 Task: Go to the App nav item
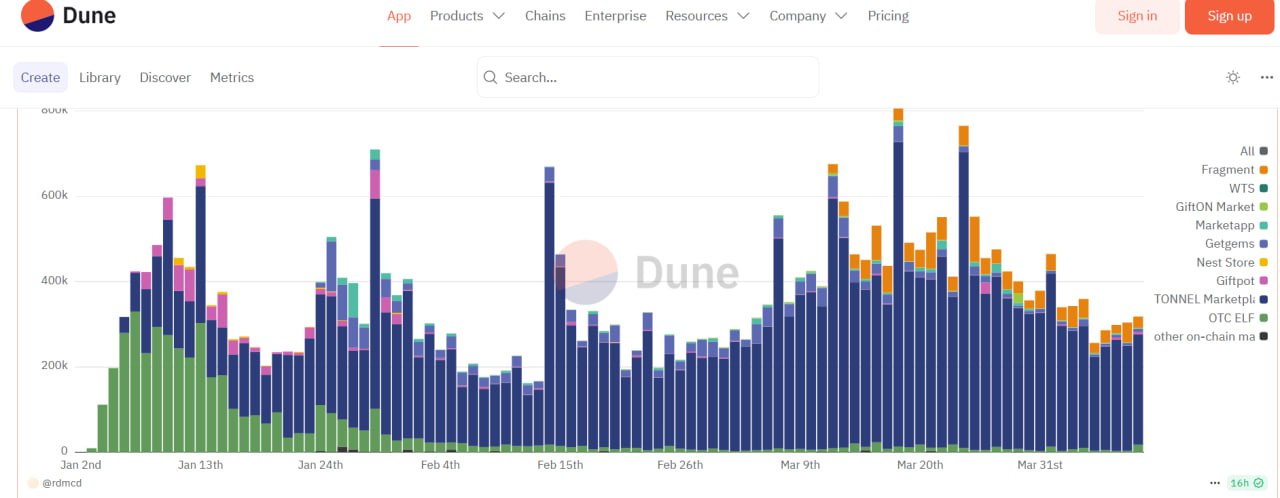coord(399,16)
